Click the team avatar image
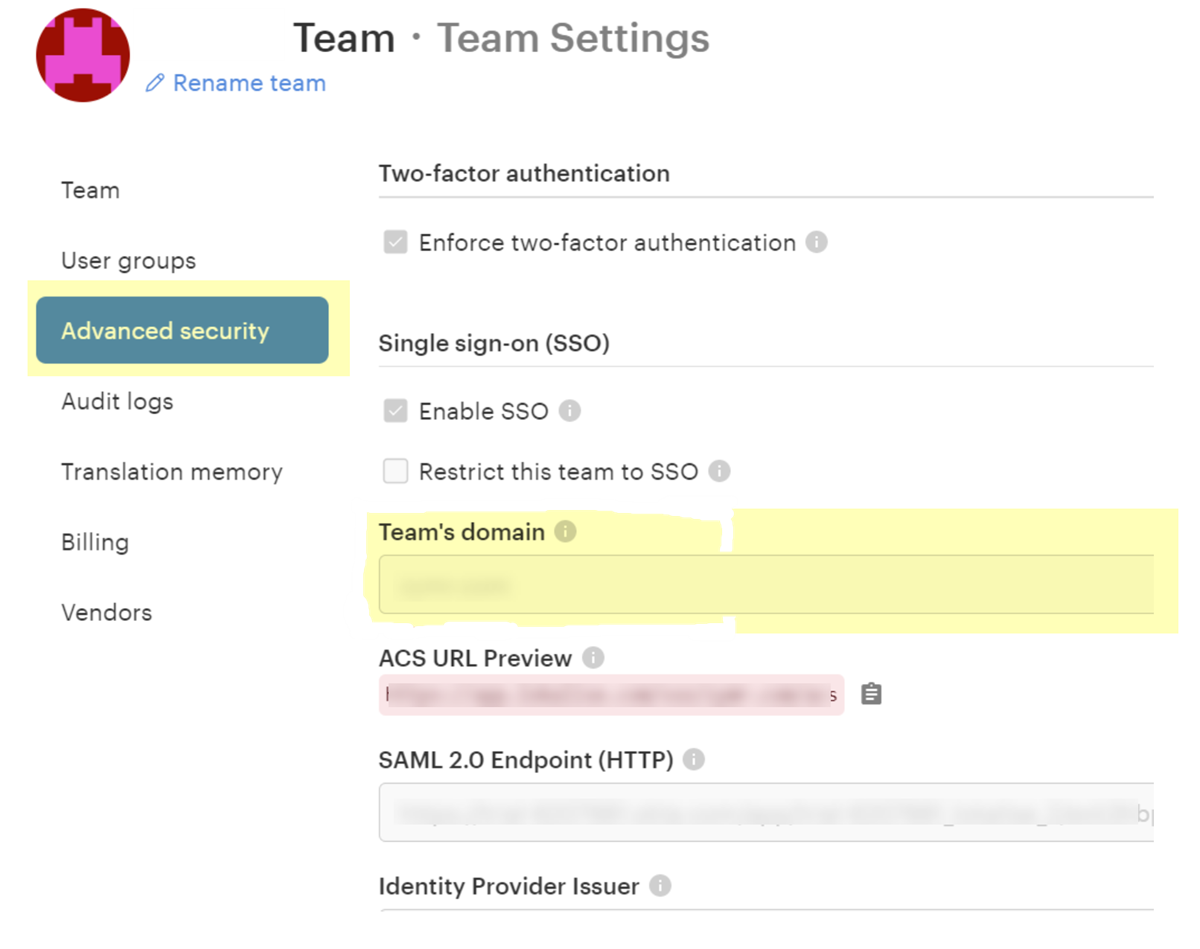 [83, 55]
